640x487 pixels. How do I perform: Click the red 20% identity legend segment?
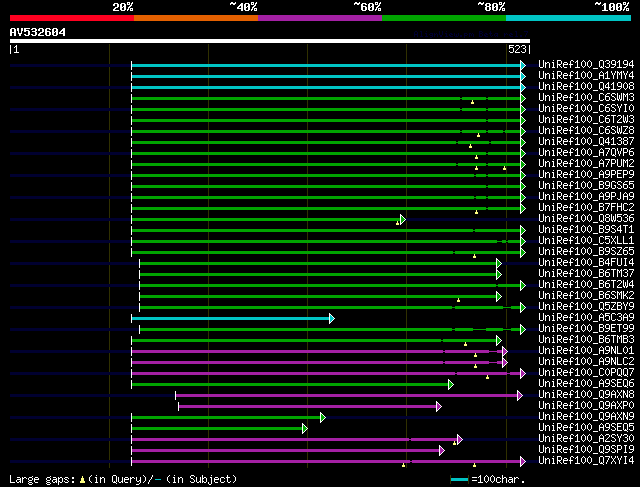tap(72, 18)
